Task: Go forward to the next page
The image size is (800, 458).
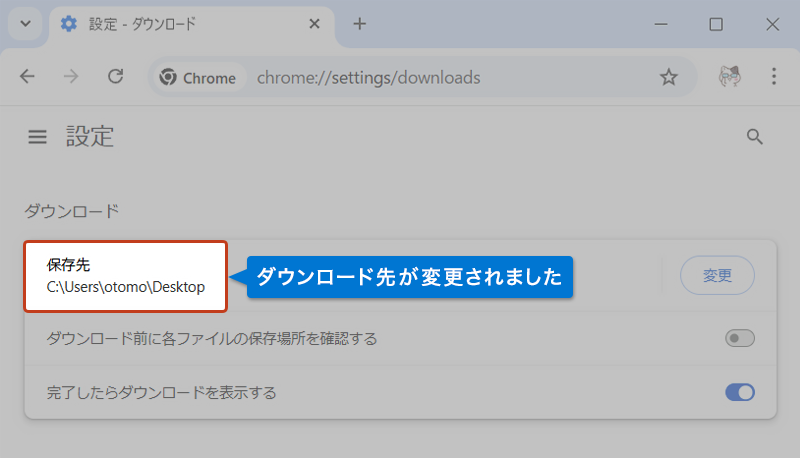Action: pyautogui.click(x=71, y=77)
